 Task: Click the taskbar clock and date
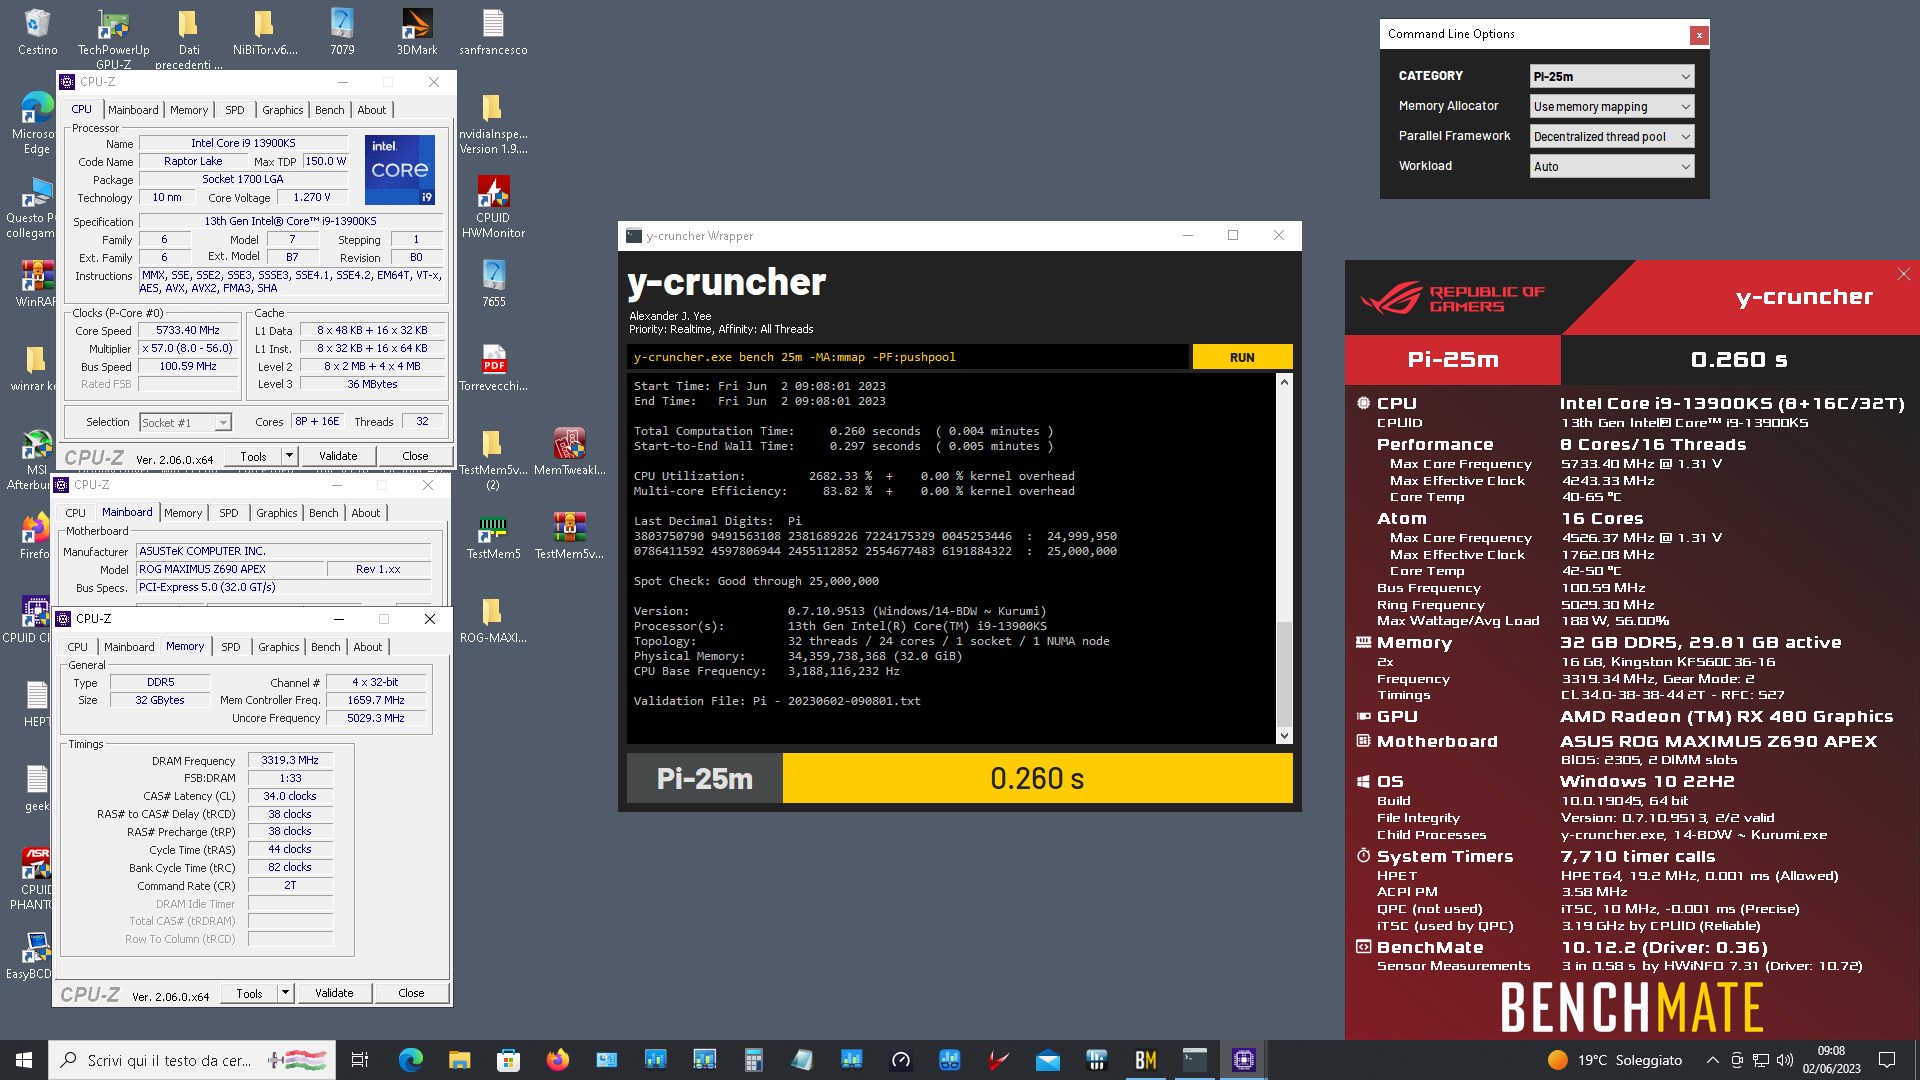pos(1831,1060)
